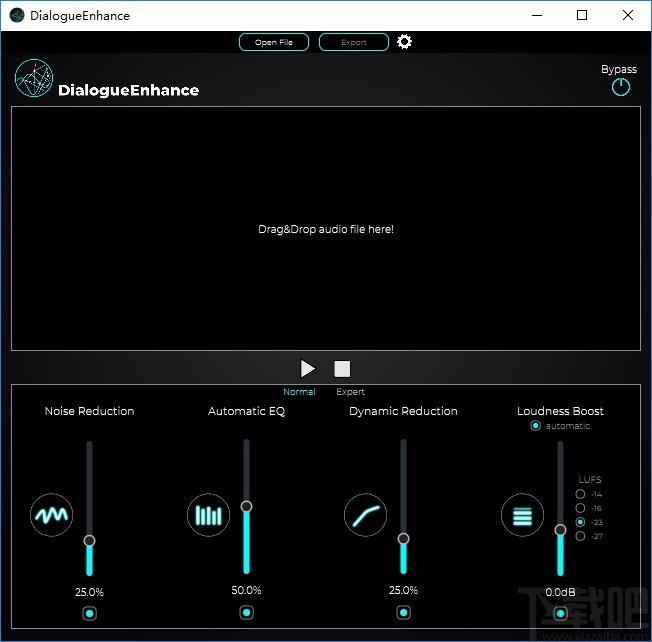This screenshot has height=642, width=652.
Task: Click the title bar app icon
Action: click(17, 15)
